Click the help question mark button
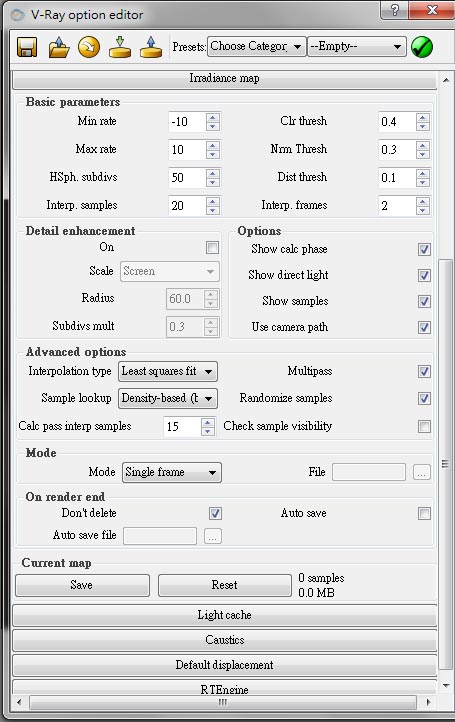The height and width of the screenshot is (722, 455). (x=394, y=10)
